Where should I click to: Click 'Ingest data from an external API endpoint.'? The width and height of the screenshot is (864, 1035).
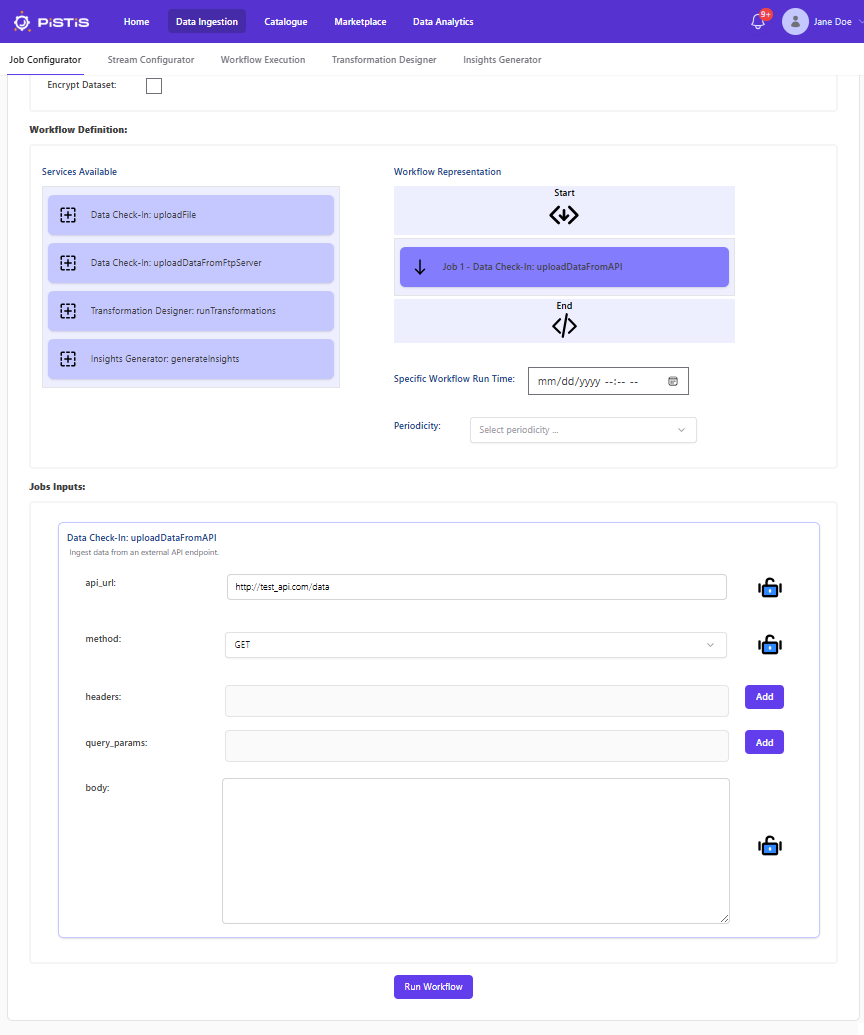(144, 552)
